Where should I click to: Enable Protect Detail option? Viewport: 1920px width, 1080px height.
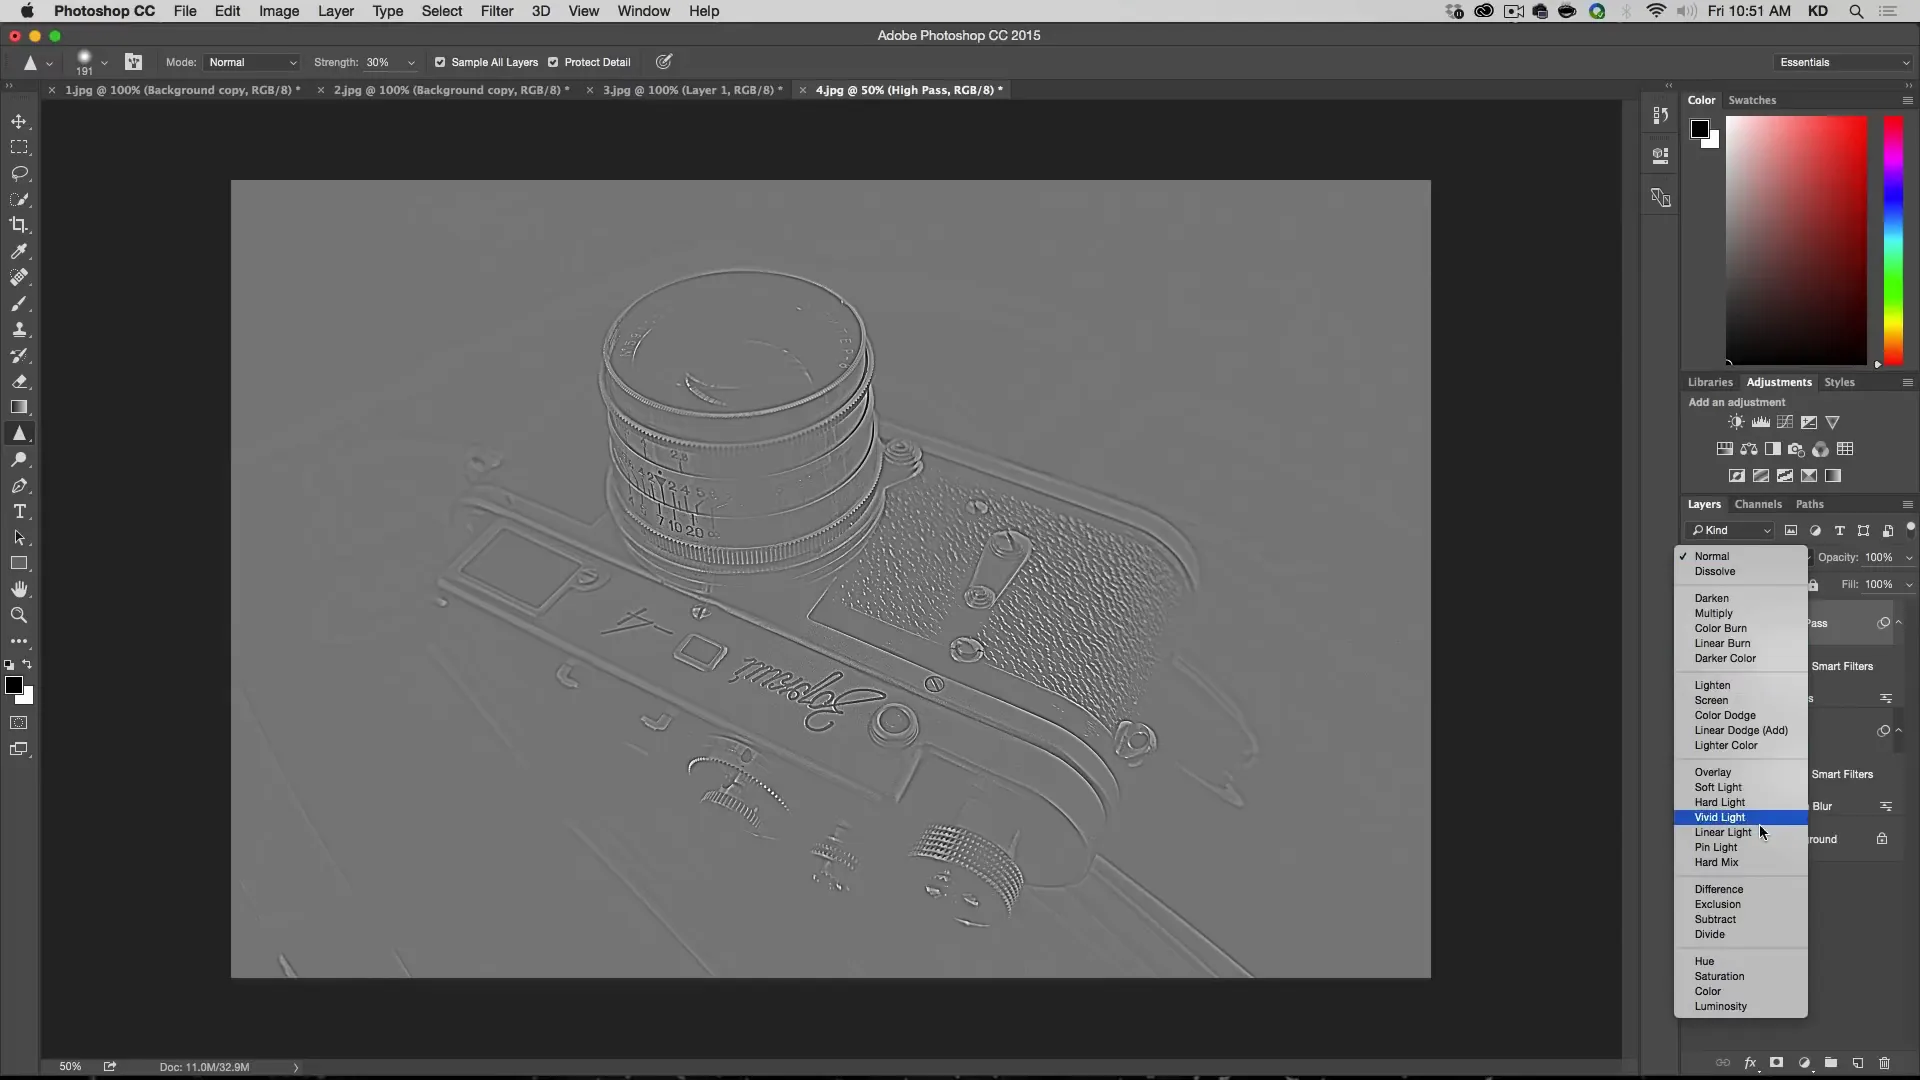556,62
